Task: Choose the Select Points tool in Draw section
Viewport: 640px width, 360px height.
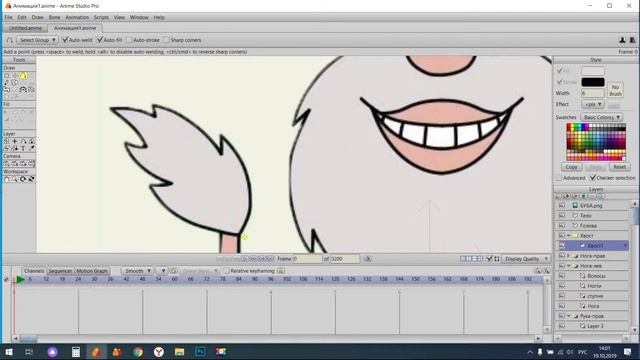Action: click(7, 76)
